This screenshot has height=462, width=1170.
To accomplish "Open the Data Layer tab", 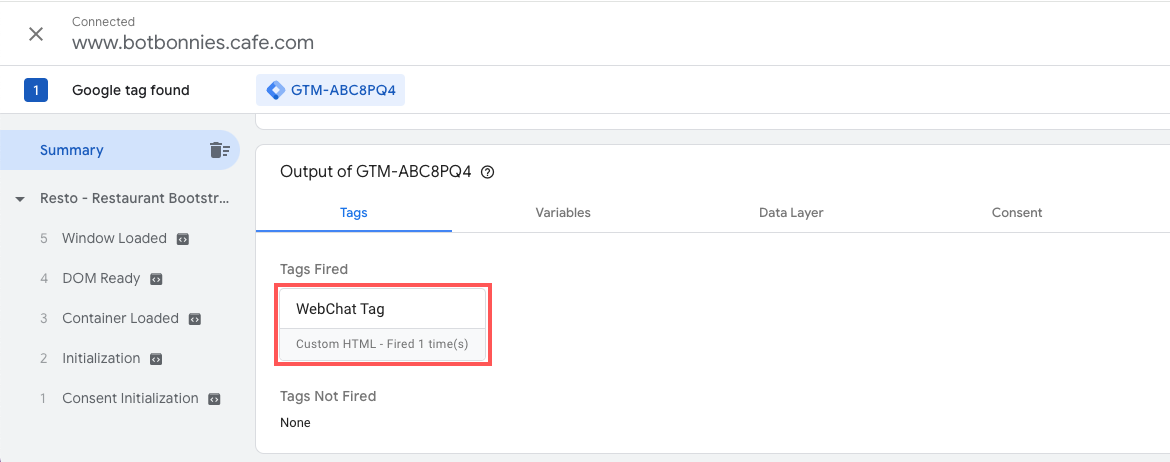I will (x=791, y=213).
